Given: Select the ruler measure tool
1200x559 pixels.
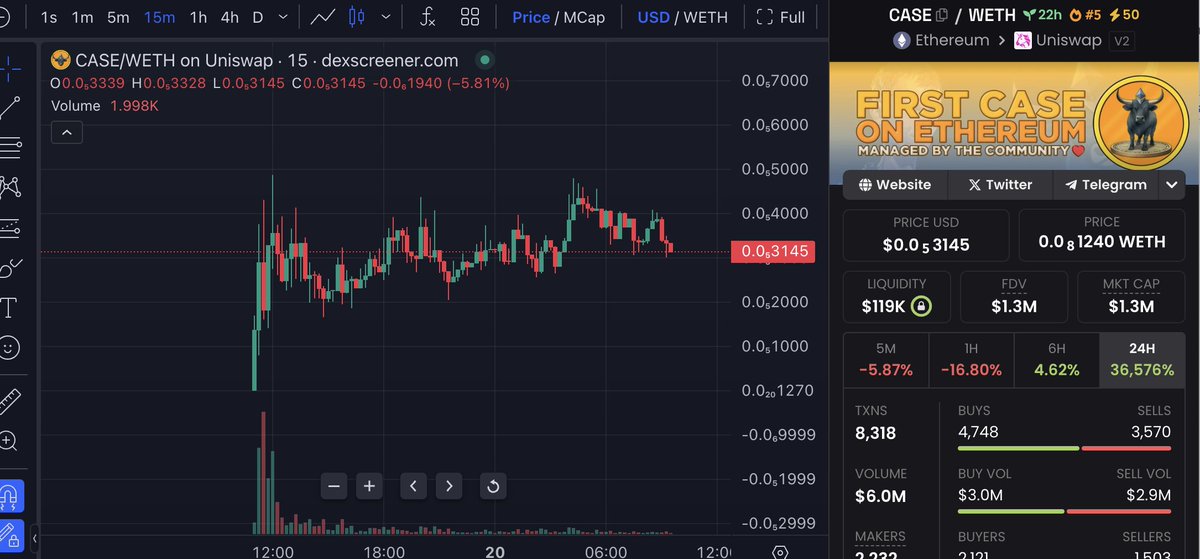Looking at the screenshot, I should 10,401.
